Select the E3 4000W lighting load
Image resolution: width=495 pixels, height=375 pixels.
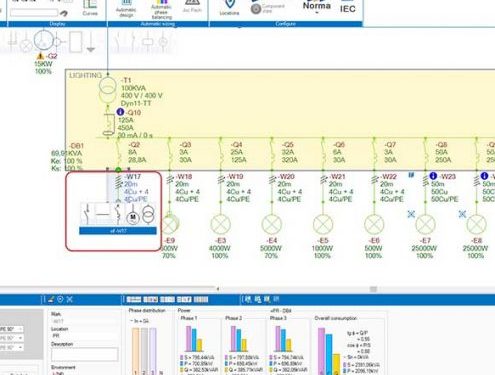click(220, 224)
